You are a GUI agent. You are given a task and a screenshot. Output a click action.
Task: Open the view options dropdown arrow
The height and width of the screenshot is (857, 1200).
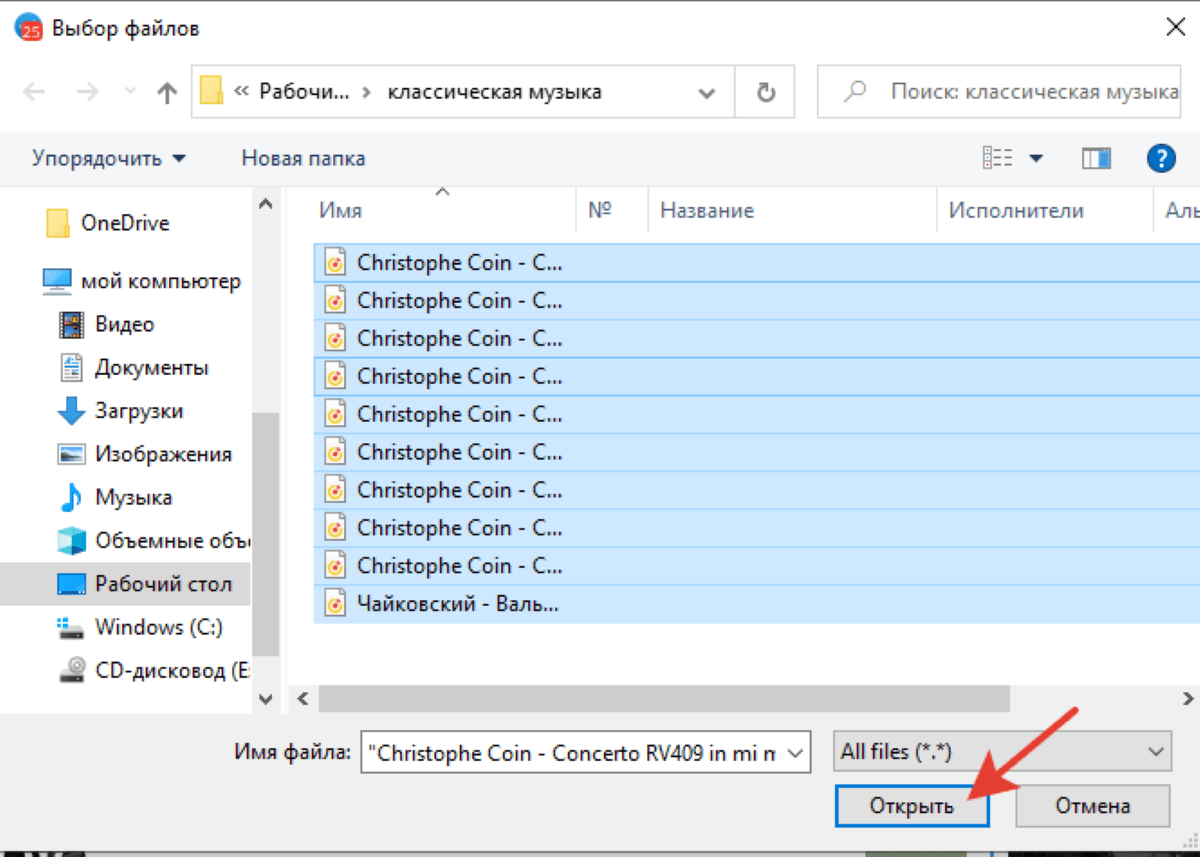pyautogui.click(x=1036, y=158)
